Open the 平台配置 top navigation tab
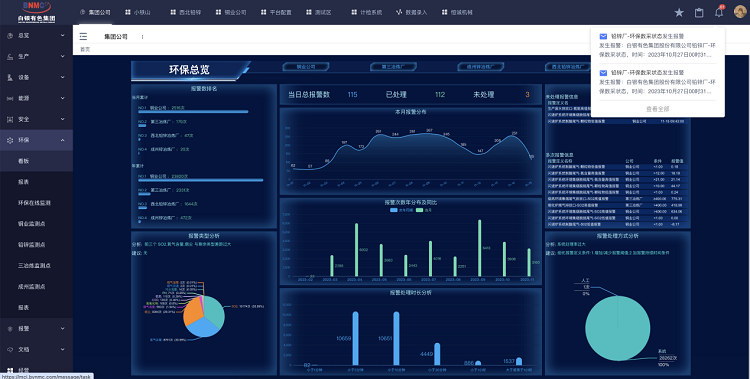The width and height of the screenshot is (750, 379). pyautogui.click(x=276, y=12)
